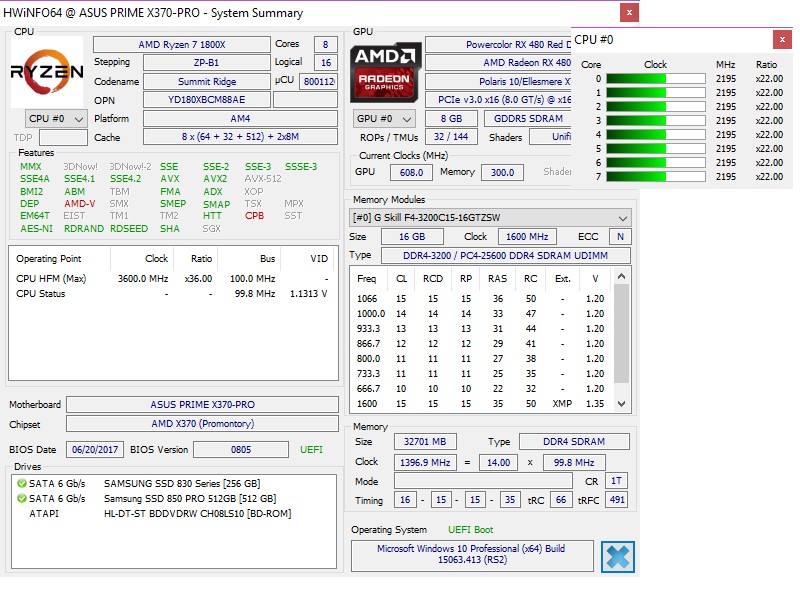The height and width of the screenshot is (600, 800).
Task: Select the SAMSUNG SSD 830 Series drive row
Action: coord(173,483)
